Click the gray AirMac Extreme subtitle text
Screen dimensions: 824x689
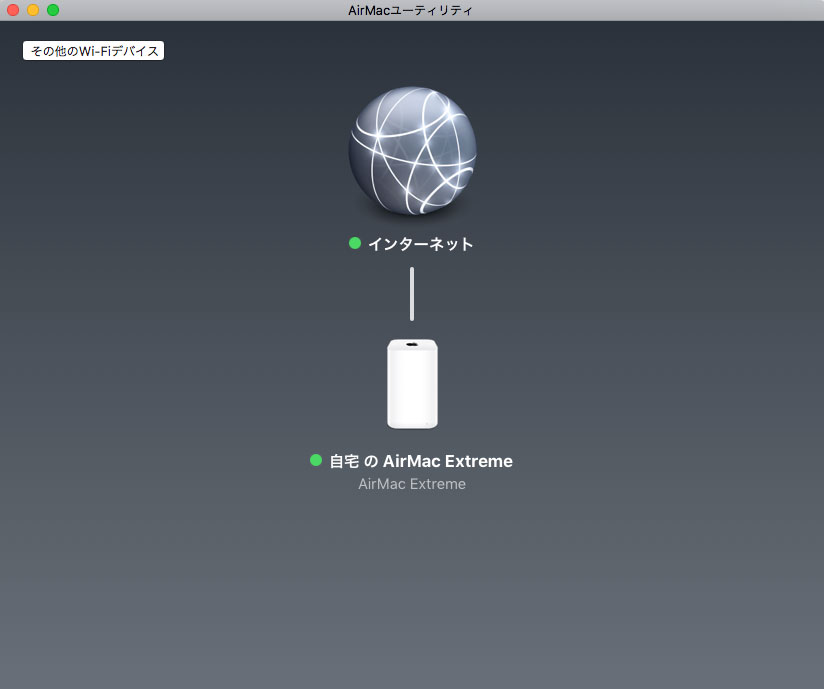coord(412,484)
